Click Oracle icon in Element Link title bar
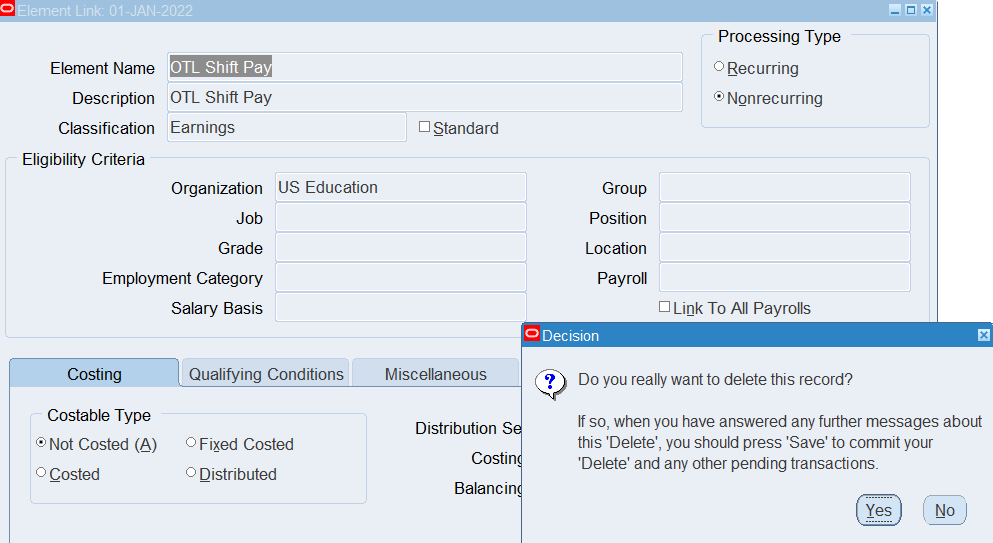 9,10
